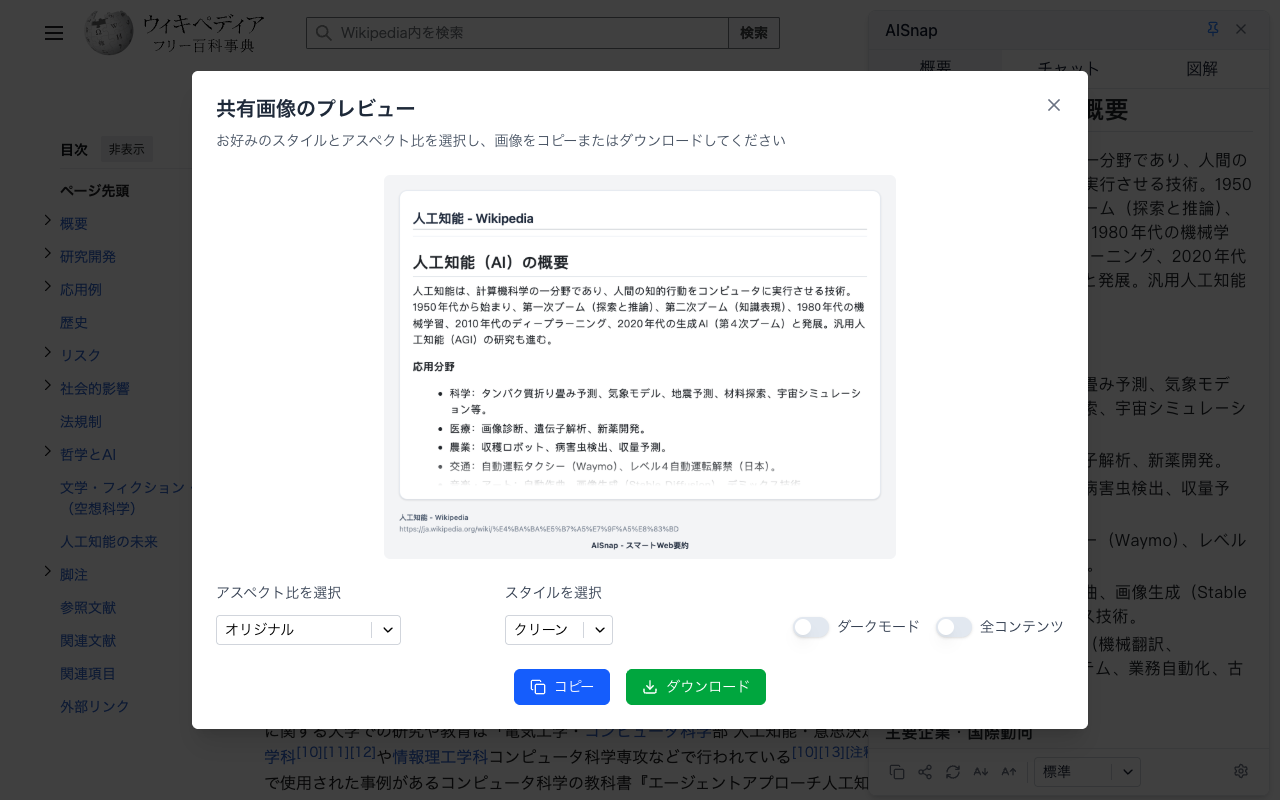Jump to the 概要 contents link text
Screen dimensions: 1280x800
(74, 224)
